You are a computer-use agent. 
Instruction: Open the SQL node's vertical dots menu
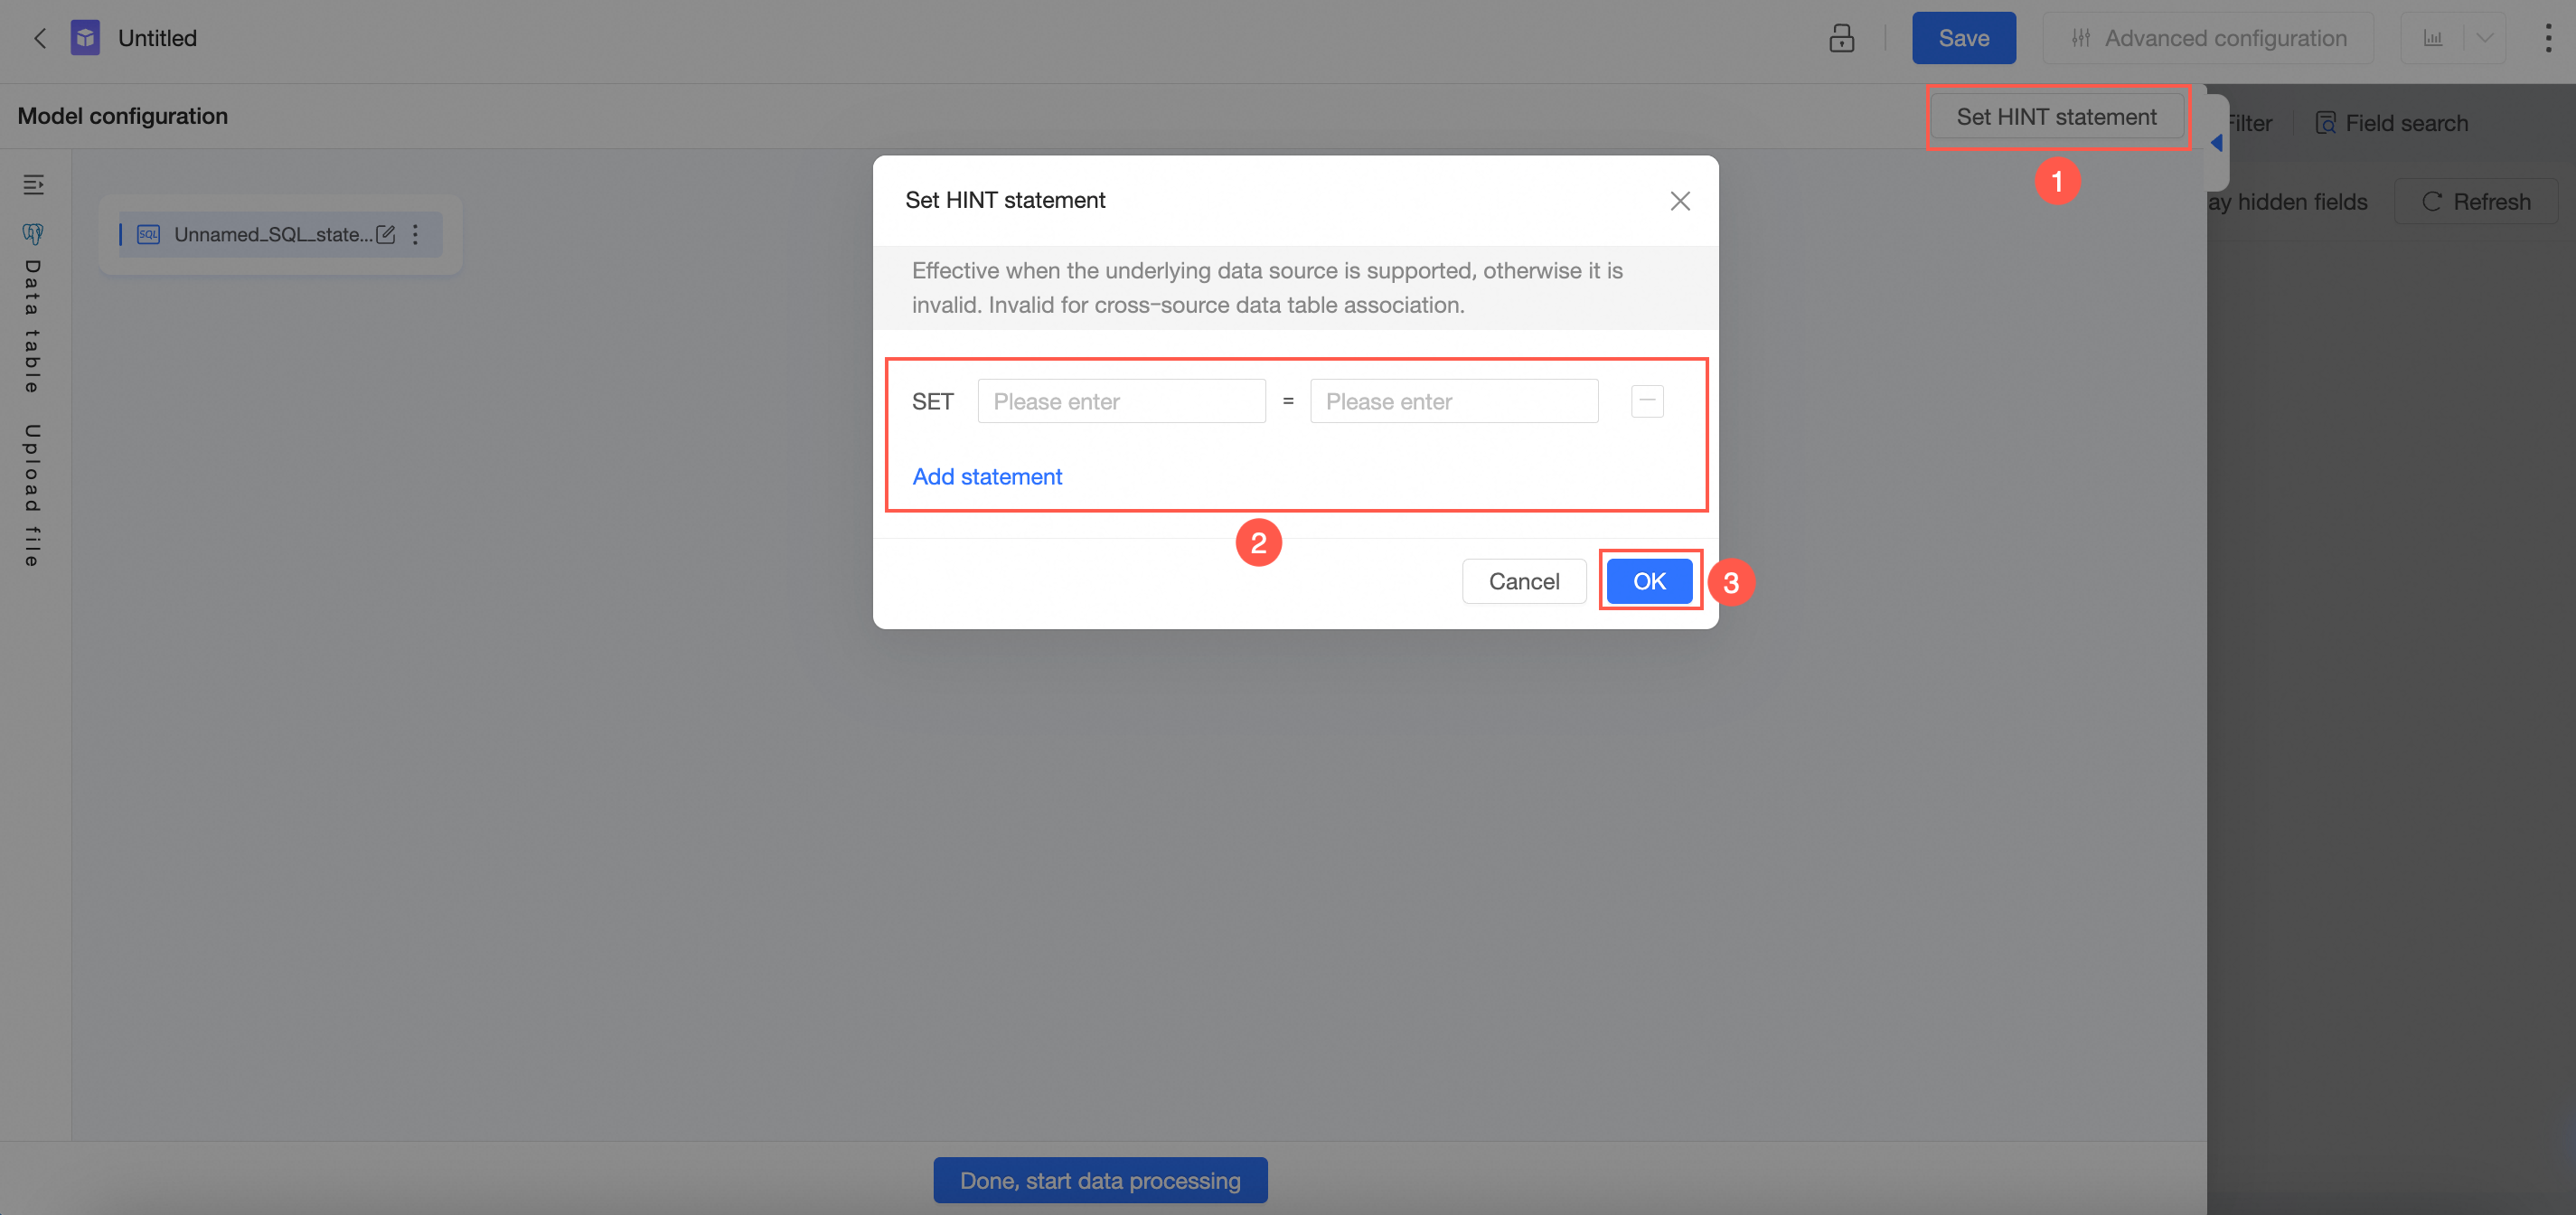415,234
